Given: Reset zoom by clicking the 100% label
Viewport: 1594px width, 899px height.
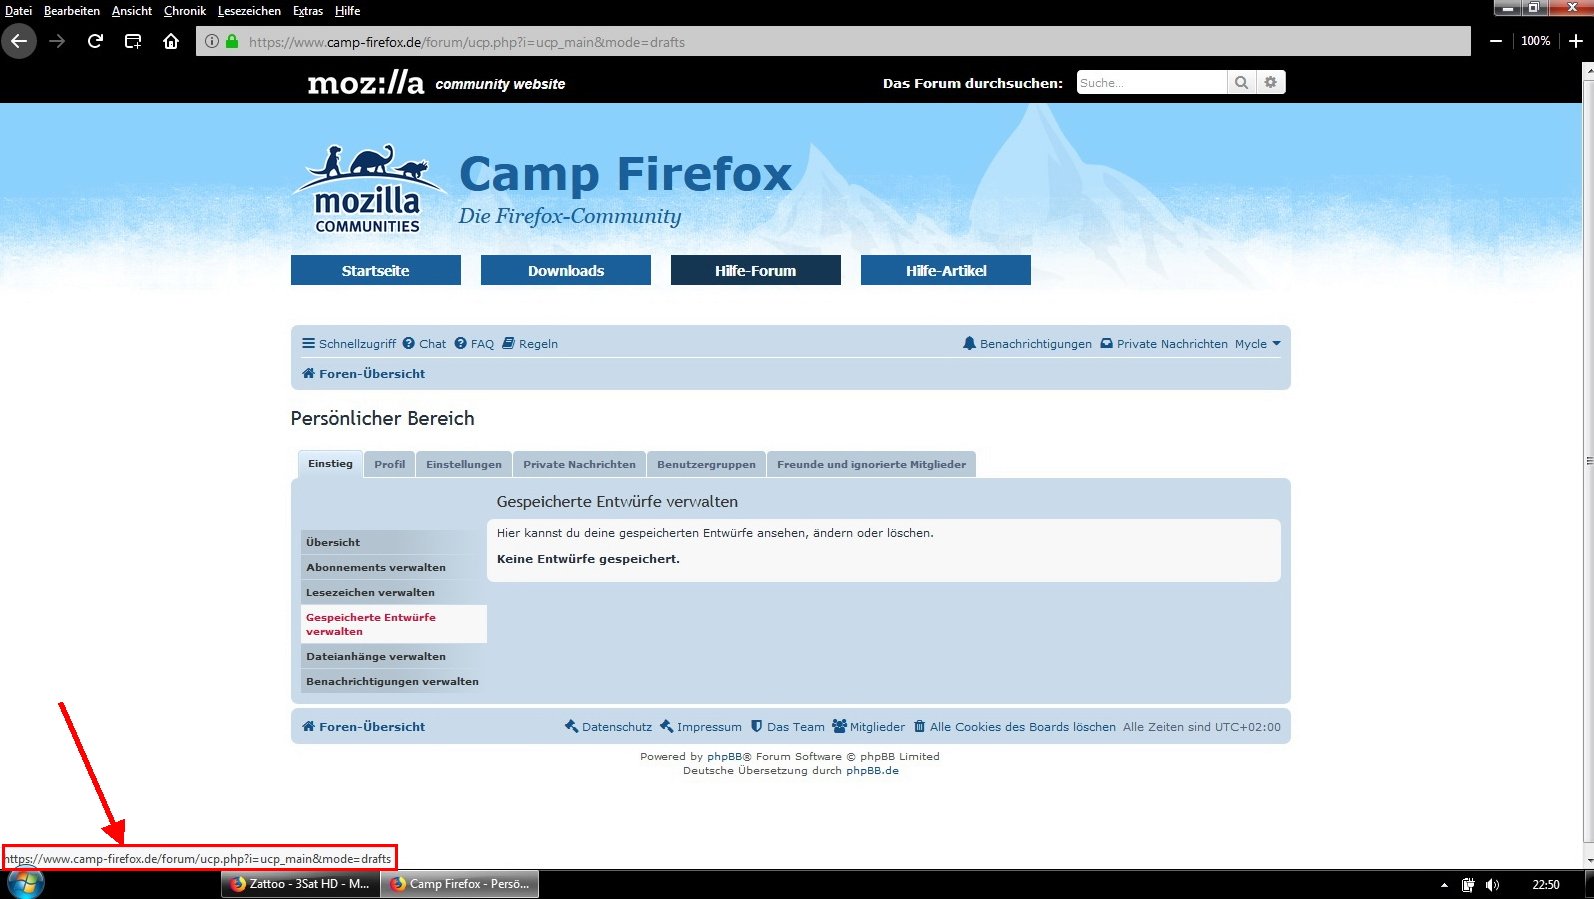Looking at the screenshot, I should point(1536,41).
